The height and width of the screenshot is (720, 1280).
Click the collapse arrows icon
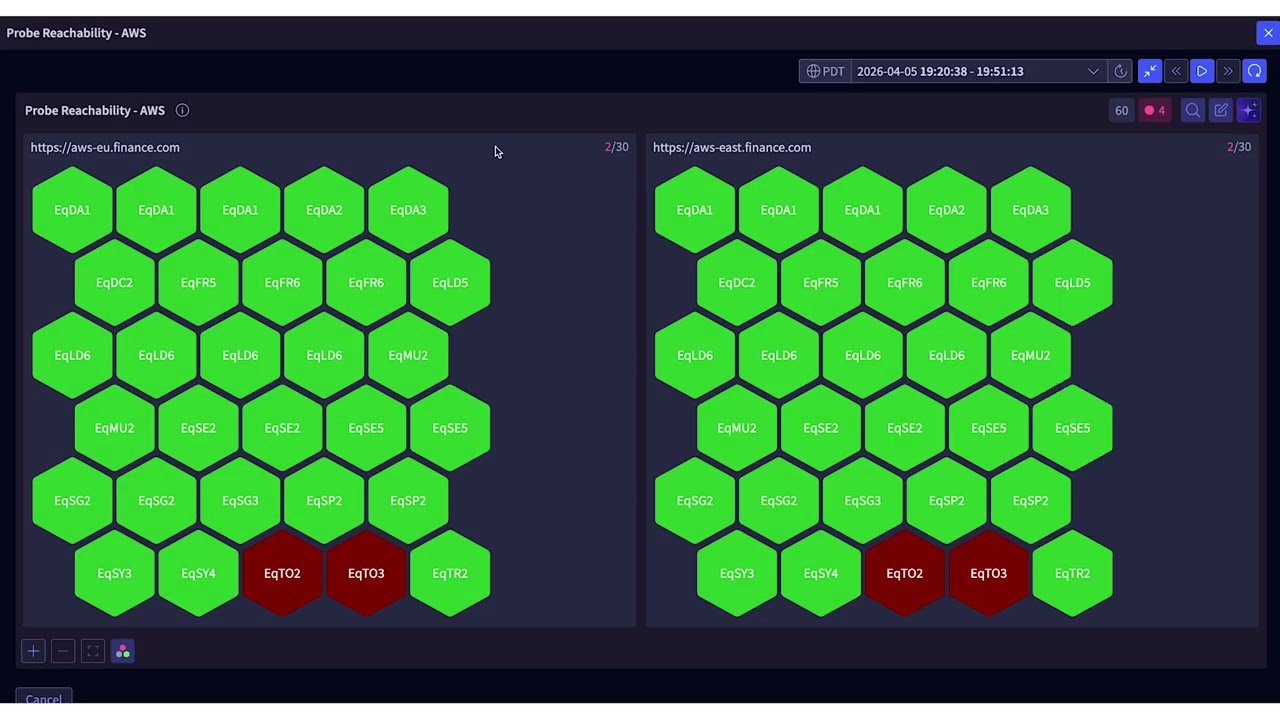(x=1150, y=71)
